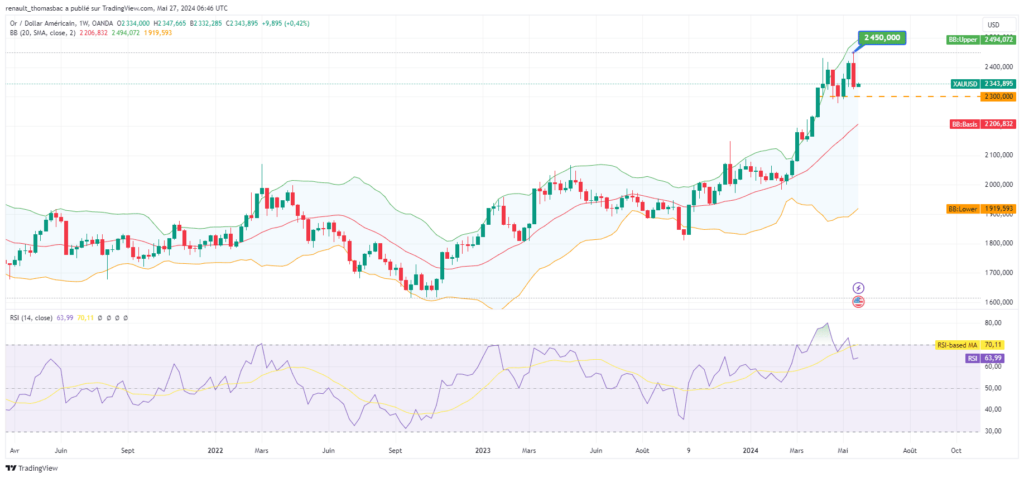
Task: Click the purple lightning event icon
Action: pos(858,288)
